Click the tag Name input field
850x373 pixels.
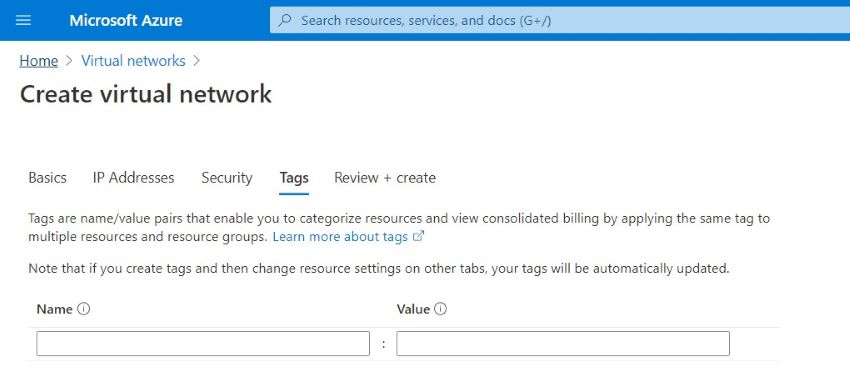[203, 344]
